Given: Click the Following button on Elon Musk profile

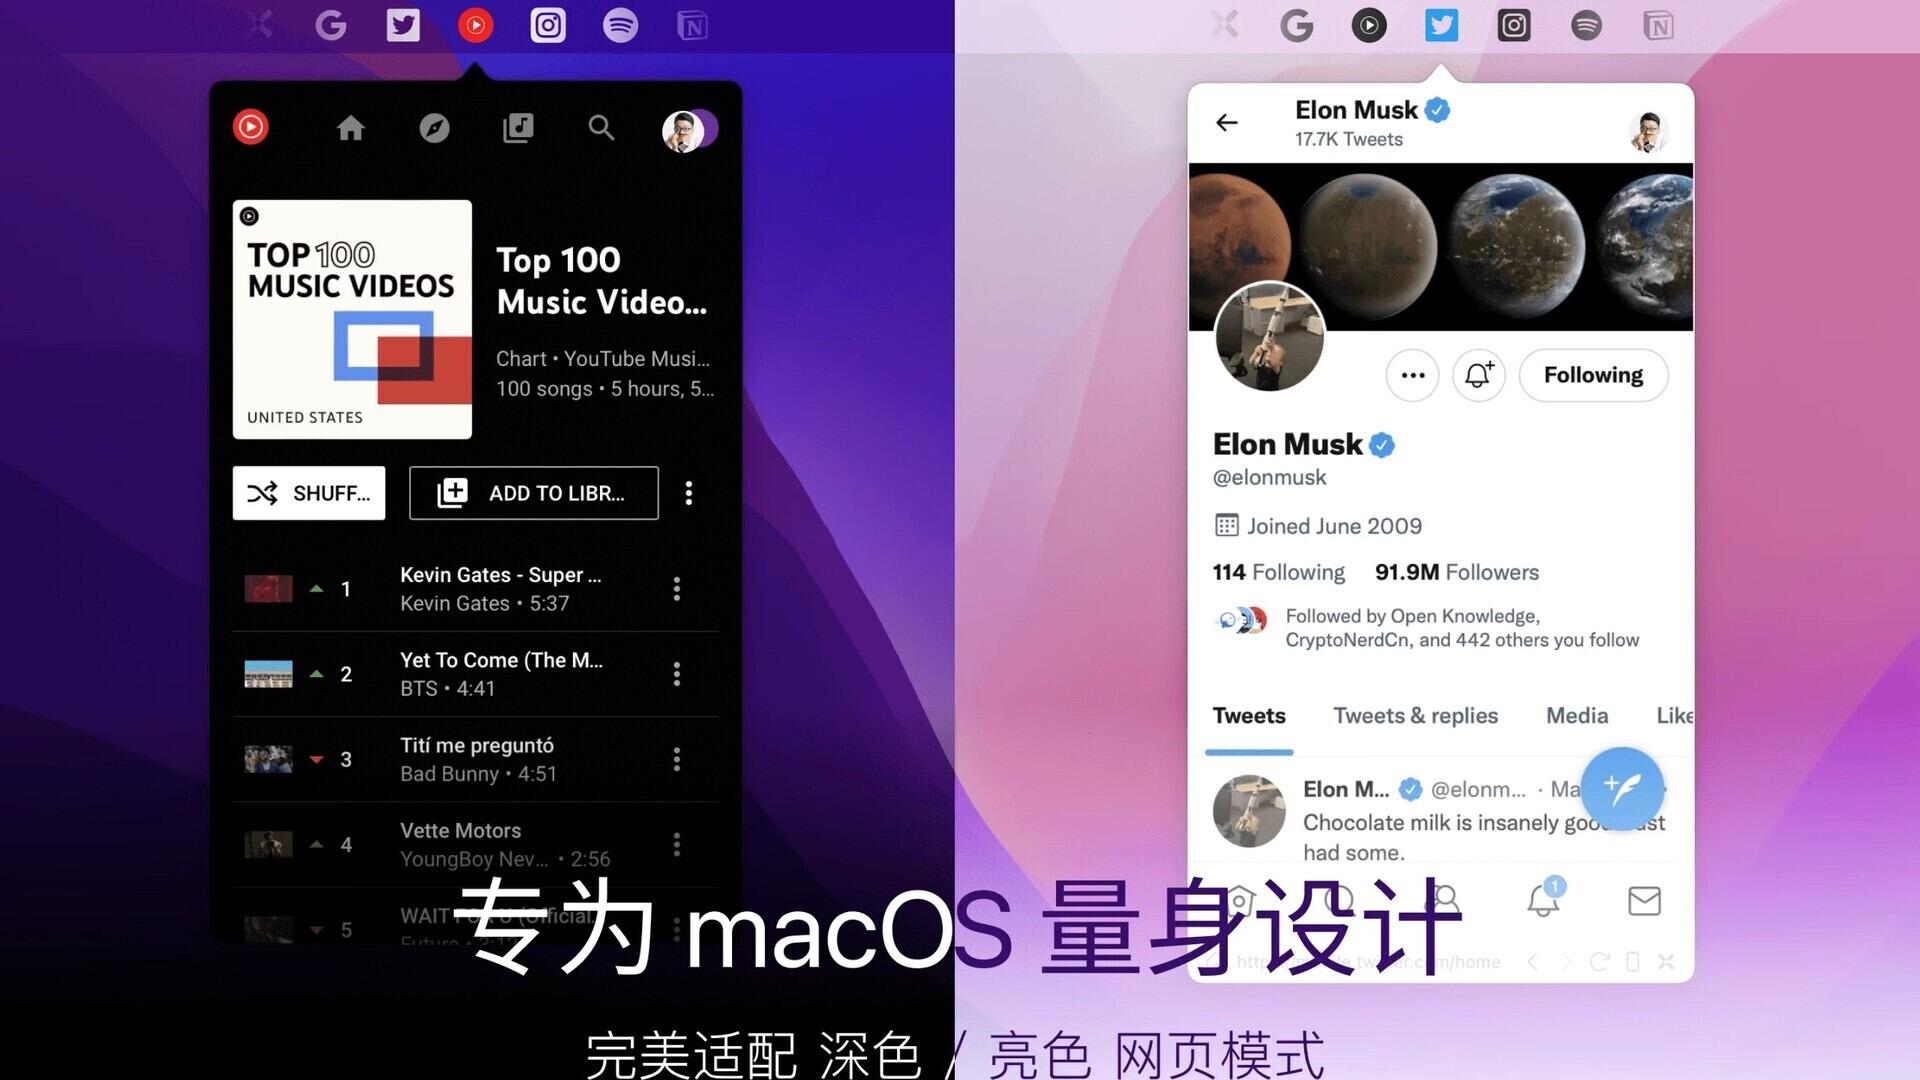Looking at the screenshot, I should [x=1593, y=375].
